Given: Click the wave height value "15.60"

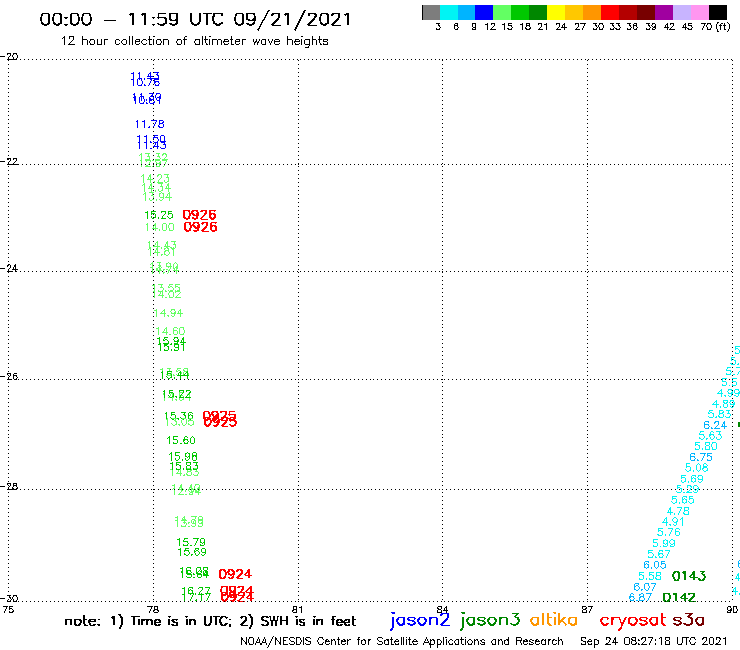Looking at the screenshot, I should tap(181, 440).
